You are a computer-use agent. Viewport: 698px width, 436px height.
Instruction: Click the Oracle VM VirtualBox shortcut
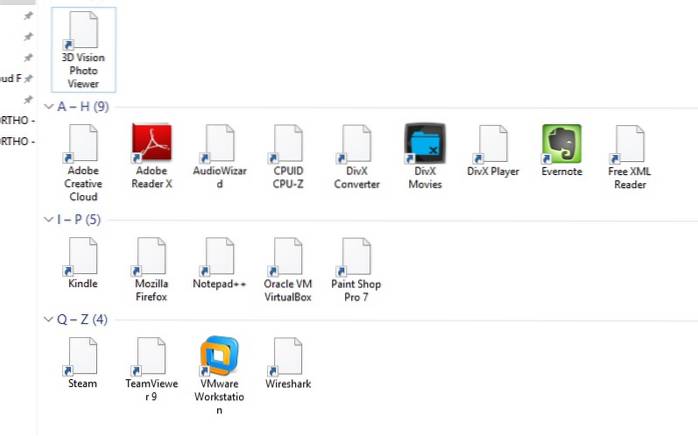point(287,256)
